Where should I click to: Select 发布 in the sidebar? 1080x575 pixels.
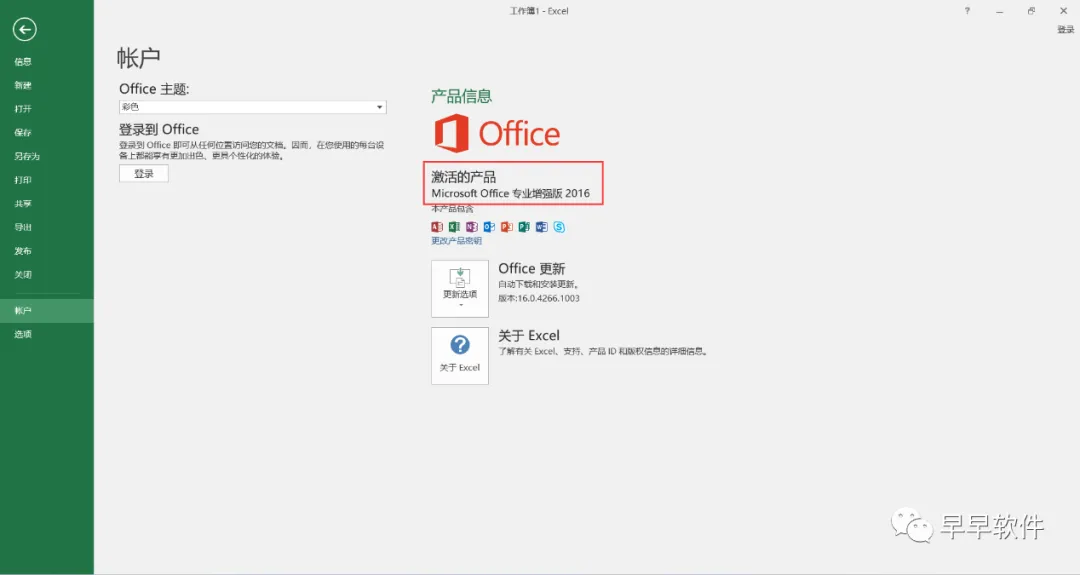[x=47, y=251]
